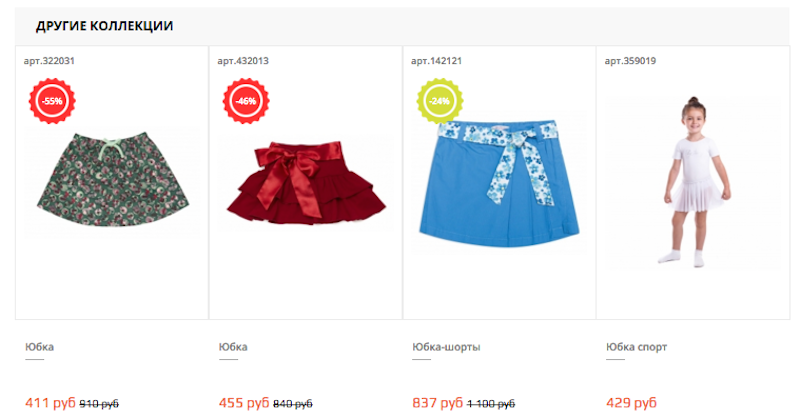Click the 429 руб price

(631, 403)
